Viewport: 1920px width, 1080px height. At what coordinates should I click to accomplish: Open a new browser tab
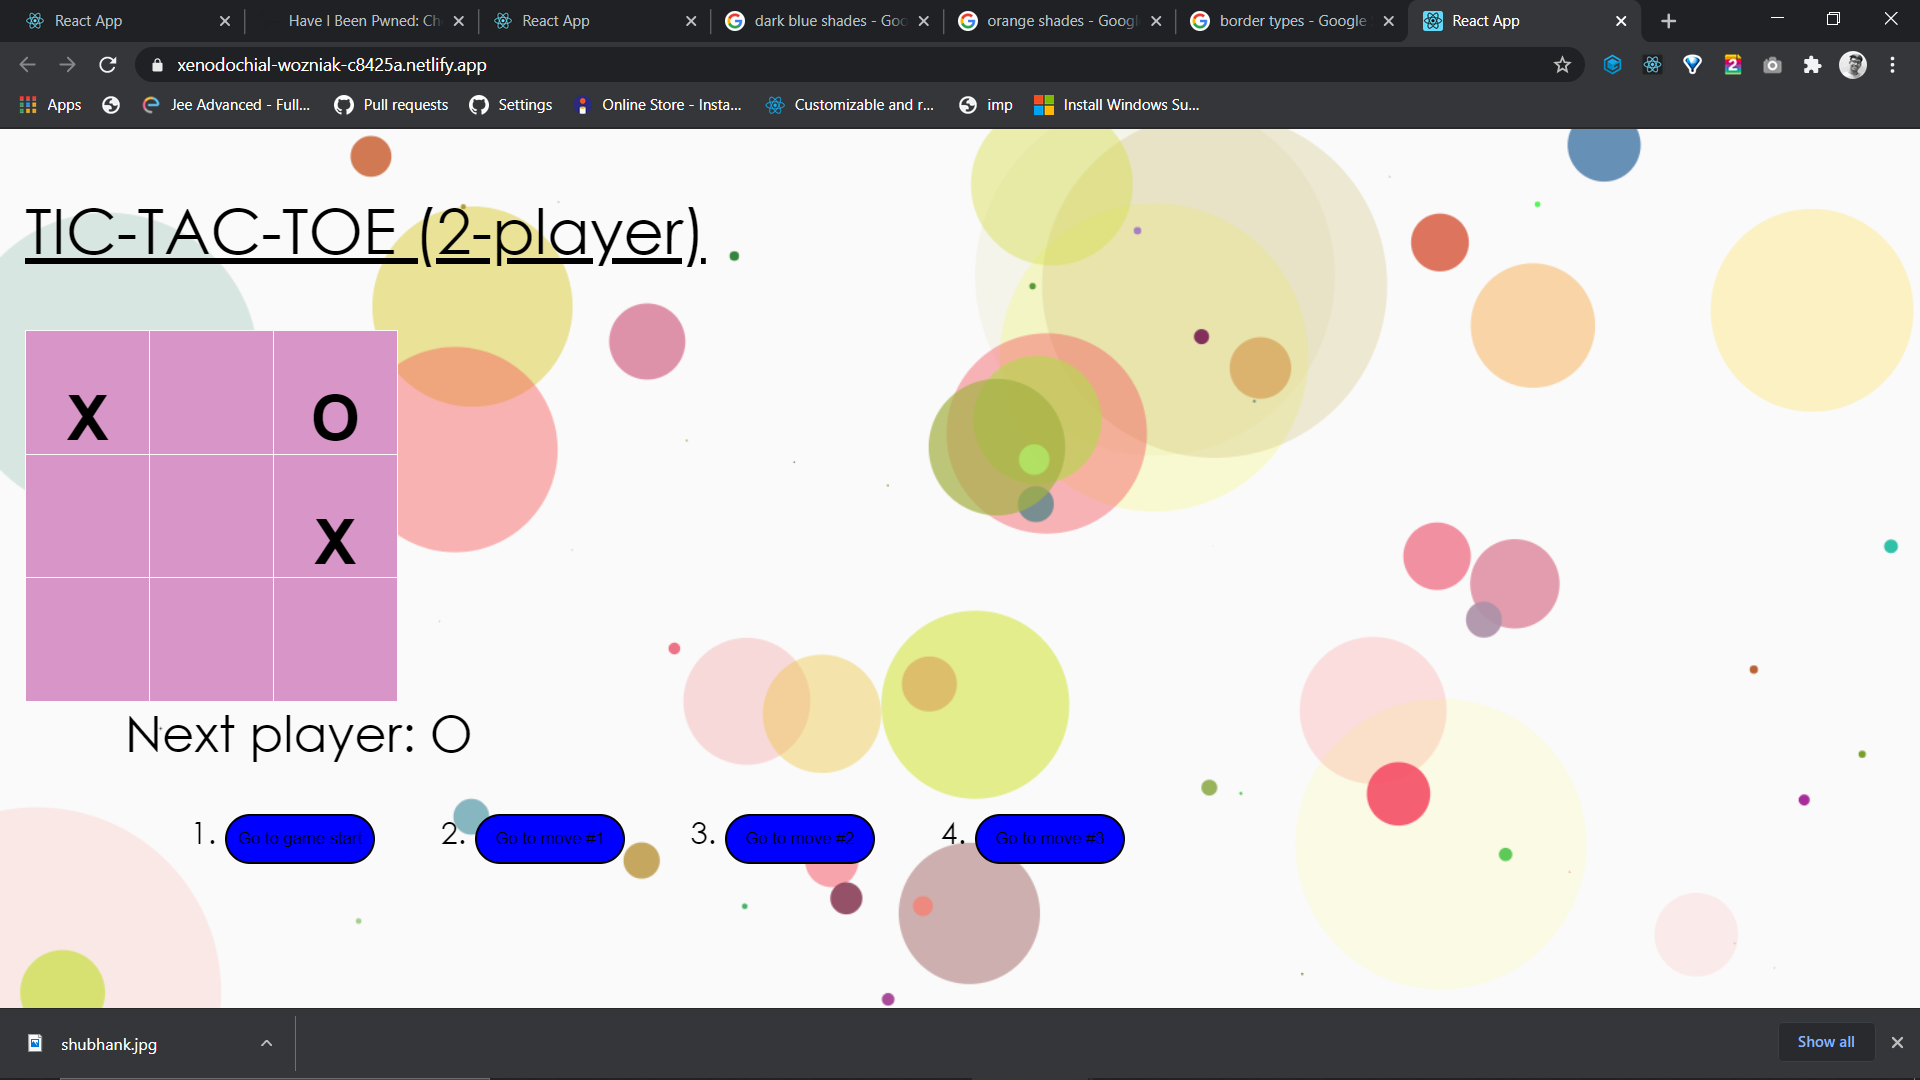coord(1668,21)
